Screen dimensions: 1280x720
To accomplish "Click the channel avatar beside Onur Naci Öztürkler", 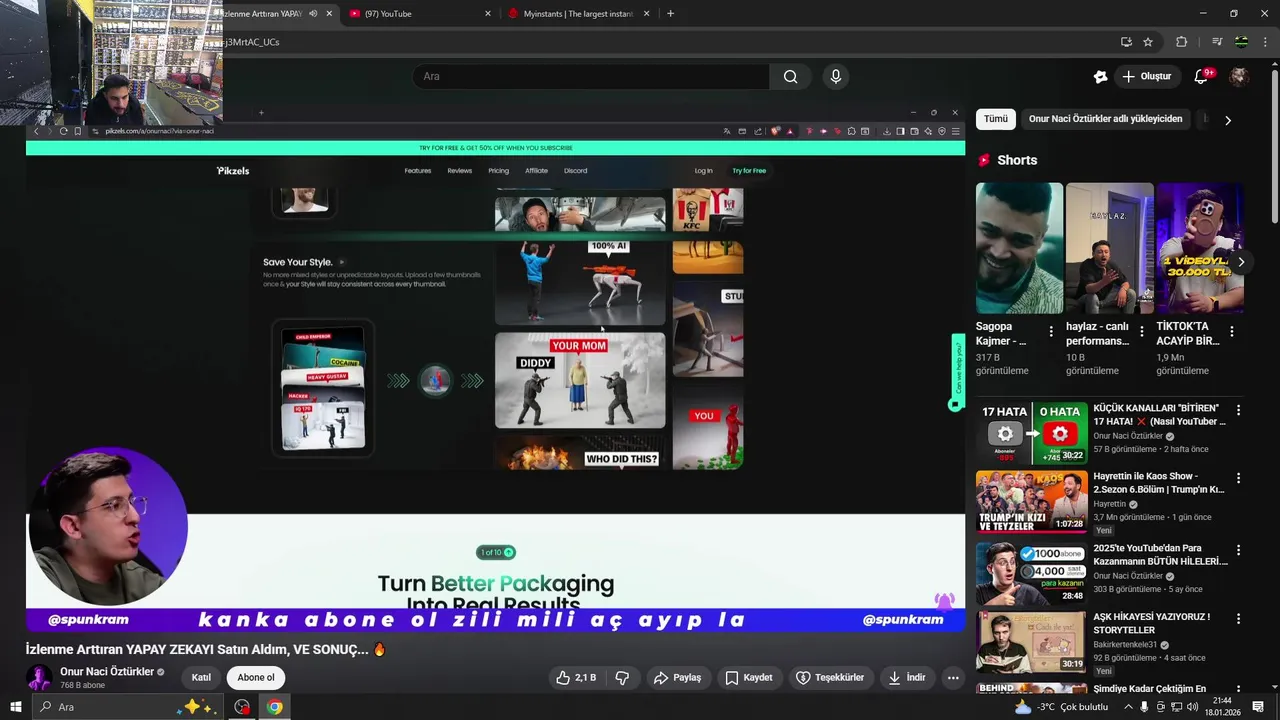I will pyautogui.click(x=39, y=677).
